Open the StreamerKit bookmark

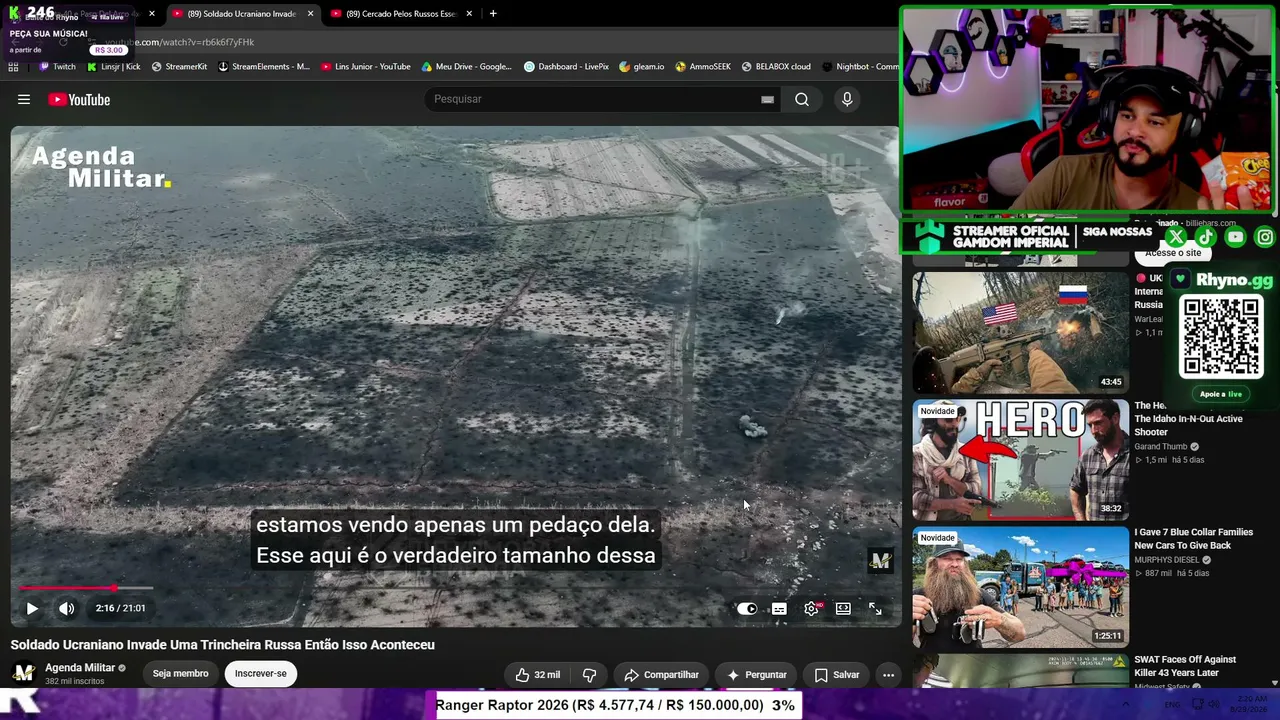pos(179,67)
